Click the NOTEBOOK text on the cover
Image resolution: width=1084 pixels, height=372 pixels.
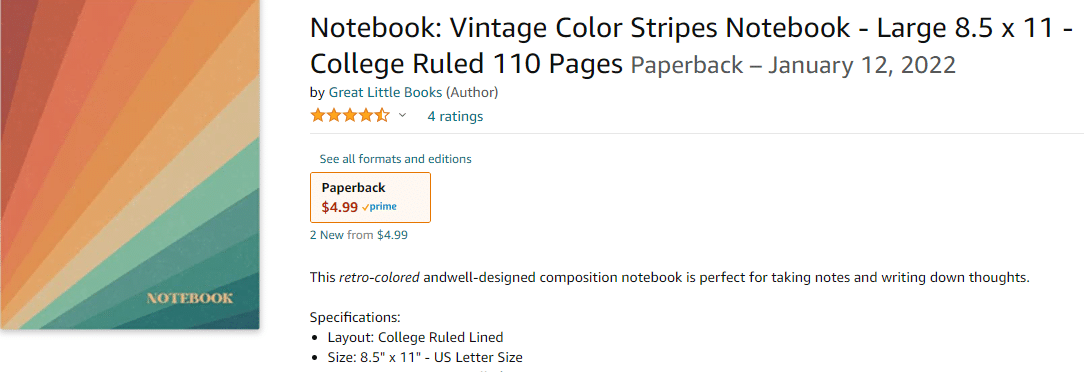(x=189, y=299)
